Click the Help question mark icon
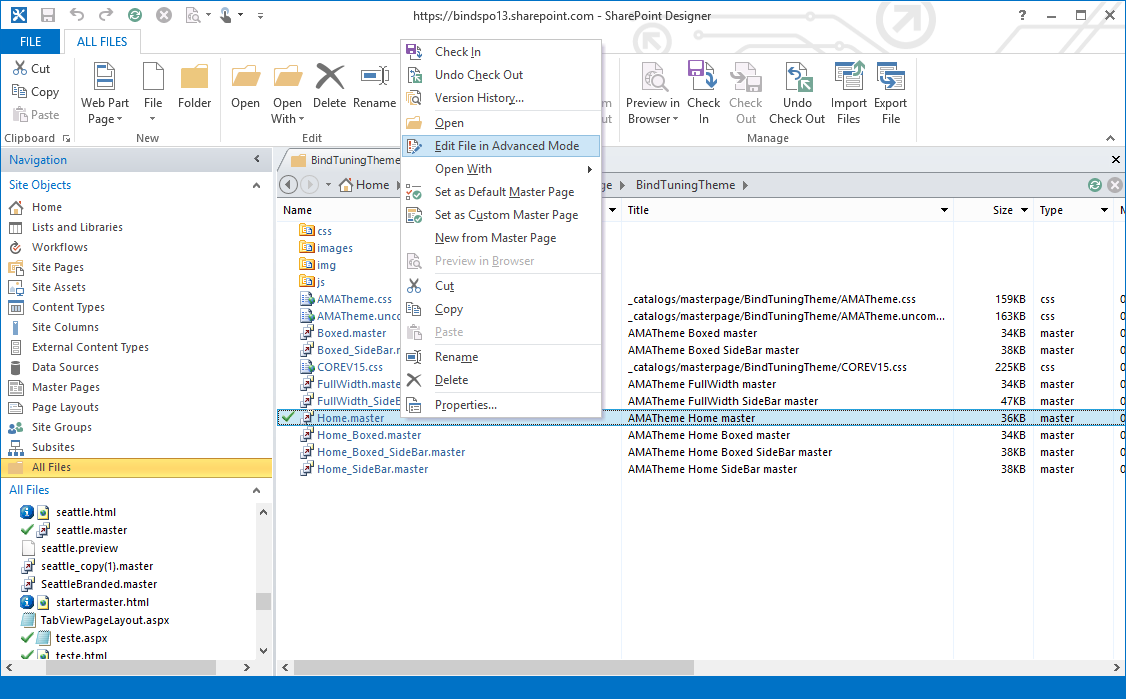The width and height of the screenshot is (1126, 699). coord(1023,15)
